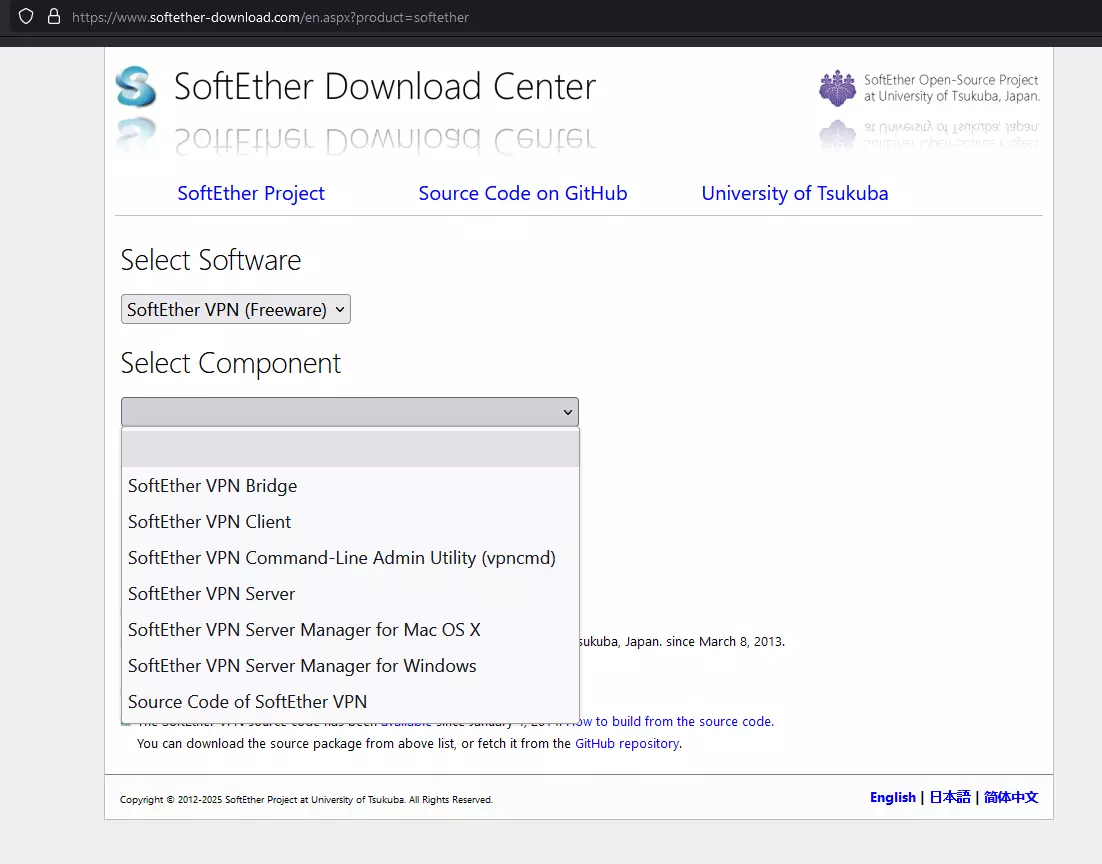Collapse the Select Component dropdown
The height and width of the screenshot is (864, 1102).
pyautogui.click(x=349, y=412)
